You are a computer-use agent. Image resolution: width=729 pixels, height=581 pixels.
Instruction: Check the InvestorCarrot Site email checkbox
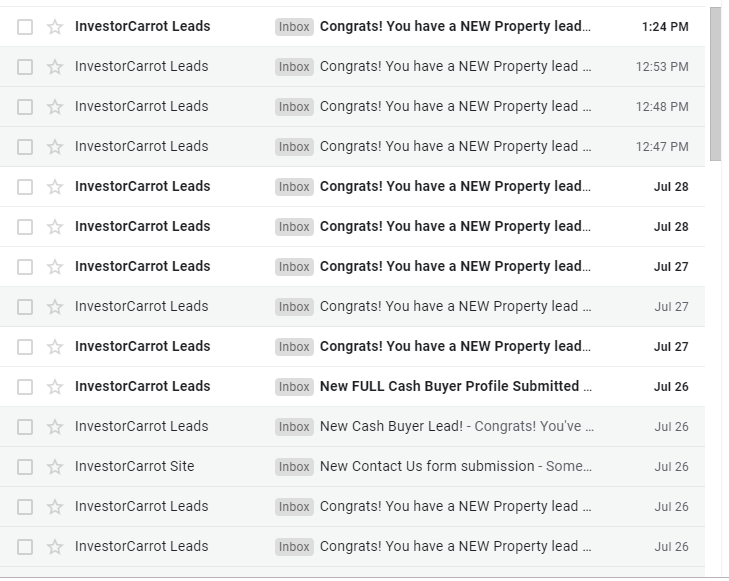pos(25,467)
